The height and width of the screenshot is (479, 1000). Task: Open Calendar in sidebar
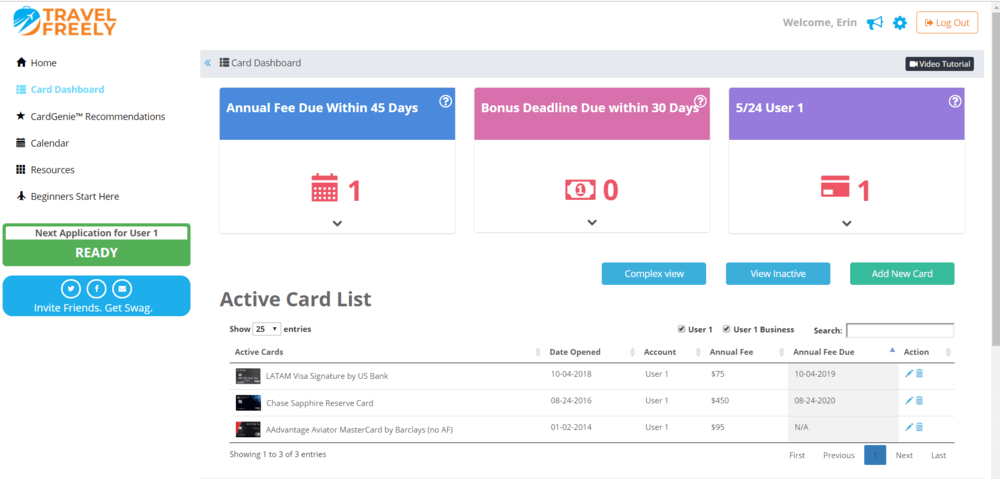(42, 143)
